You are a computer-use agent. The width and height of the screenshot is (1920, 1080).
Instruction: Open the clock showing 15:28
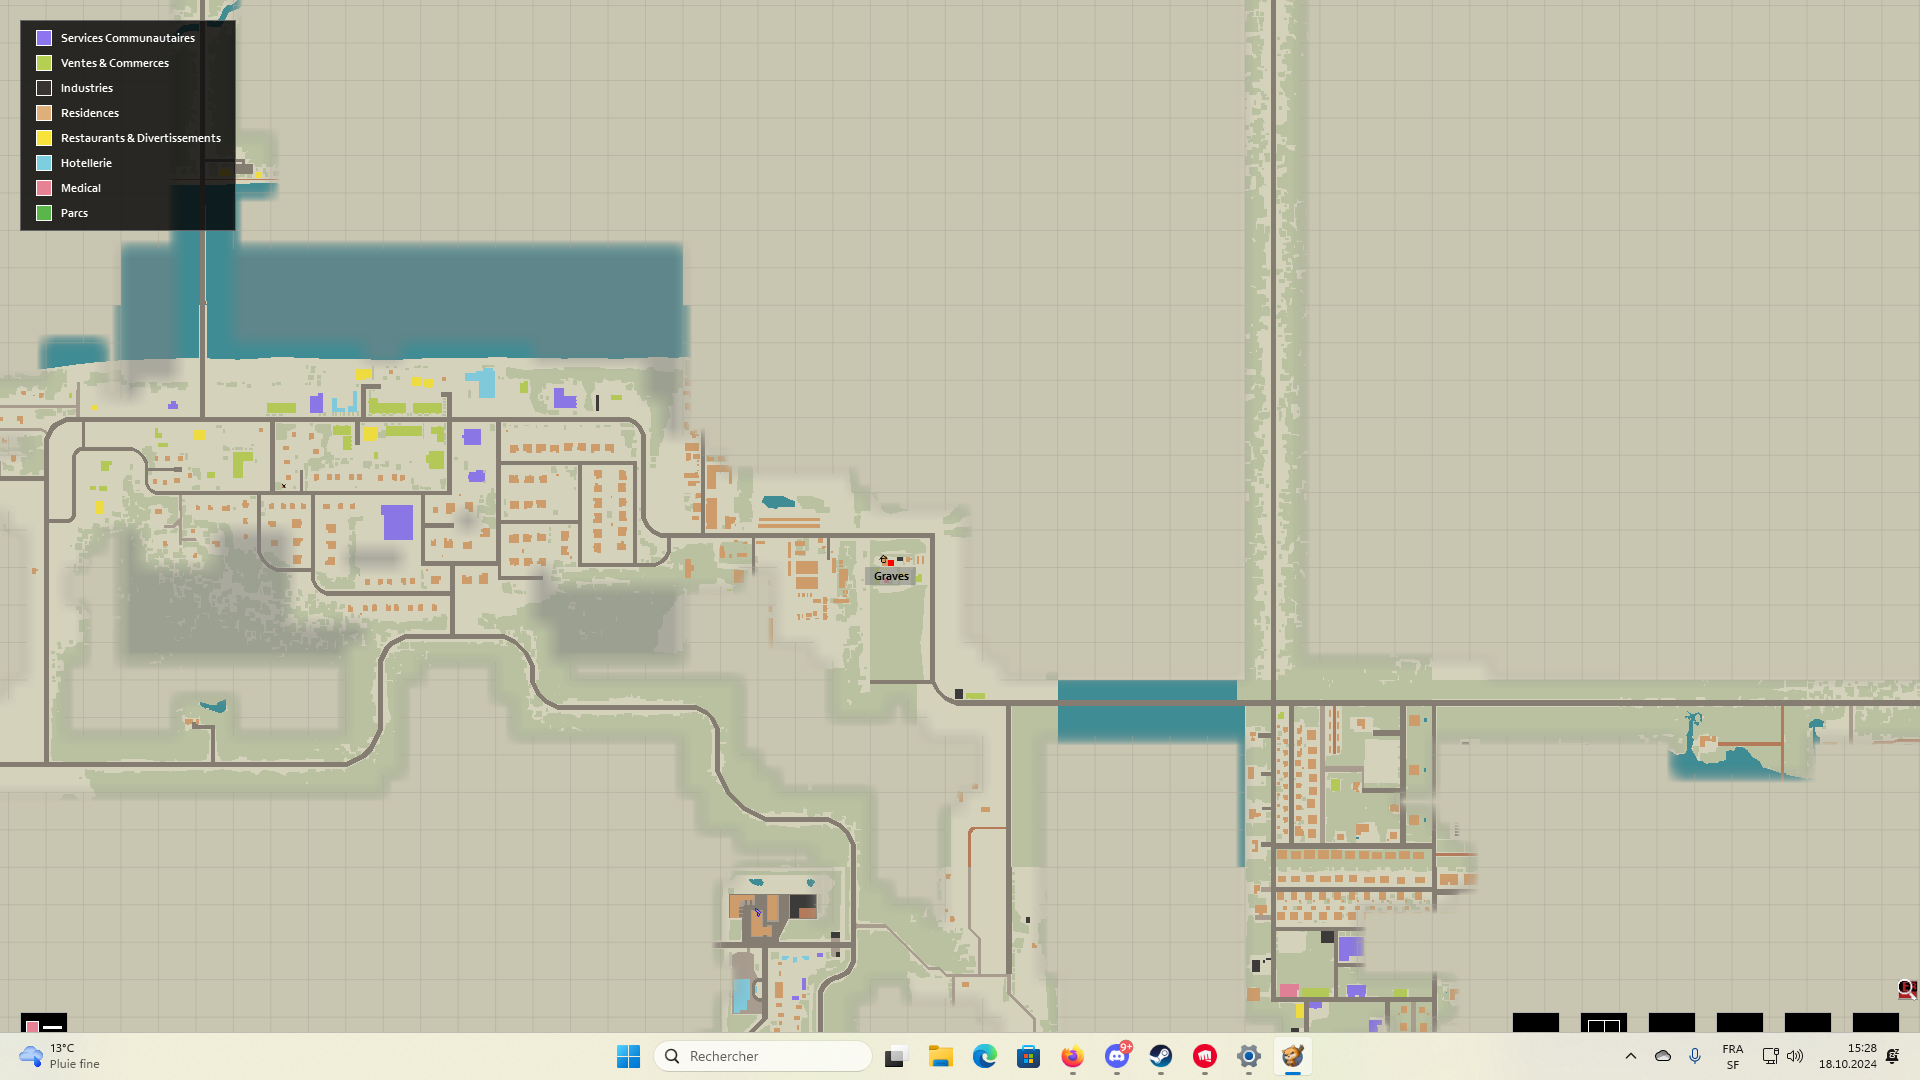pos(1847,1056)
